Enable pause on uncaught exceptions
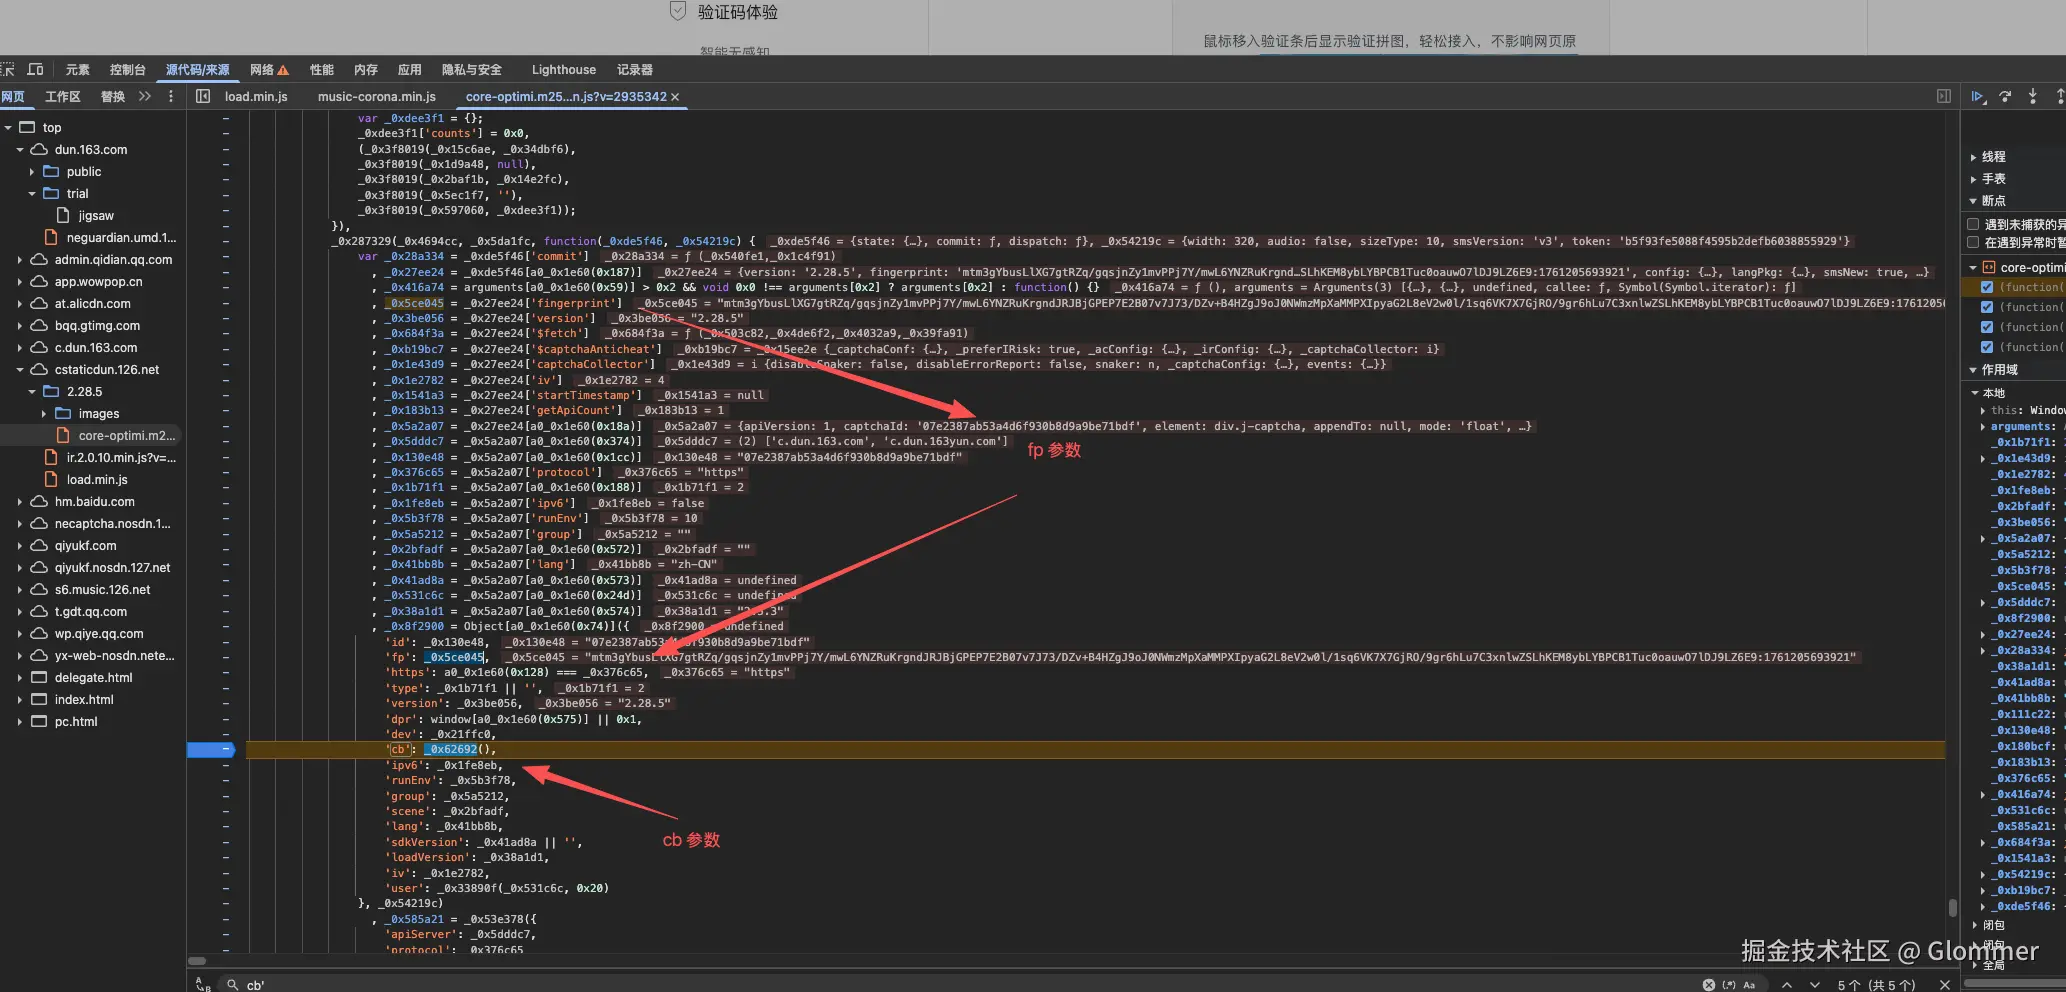Viewport: 2066px width, 992px height. click(x=1973, y=224)
